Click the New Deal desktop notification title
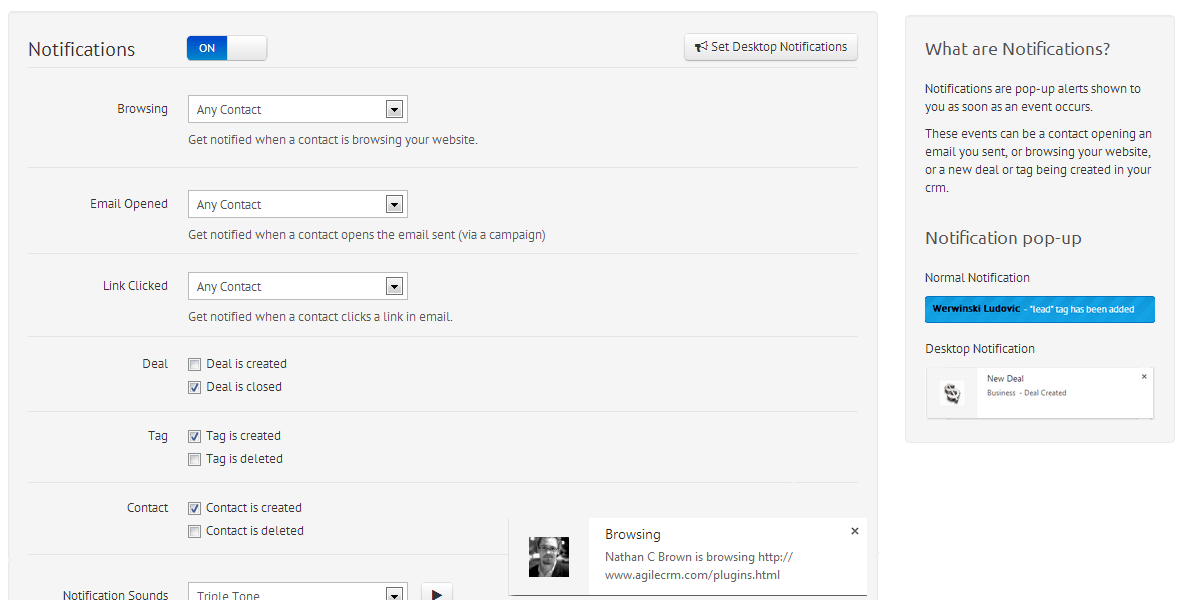 click(x=1005, y=379)
